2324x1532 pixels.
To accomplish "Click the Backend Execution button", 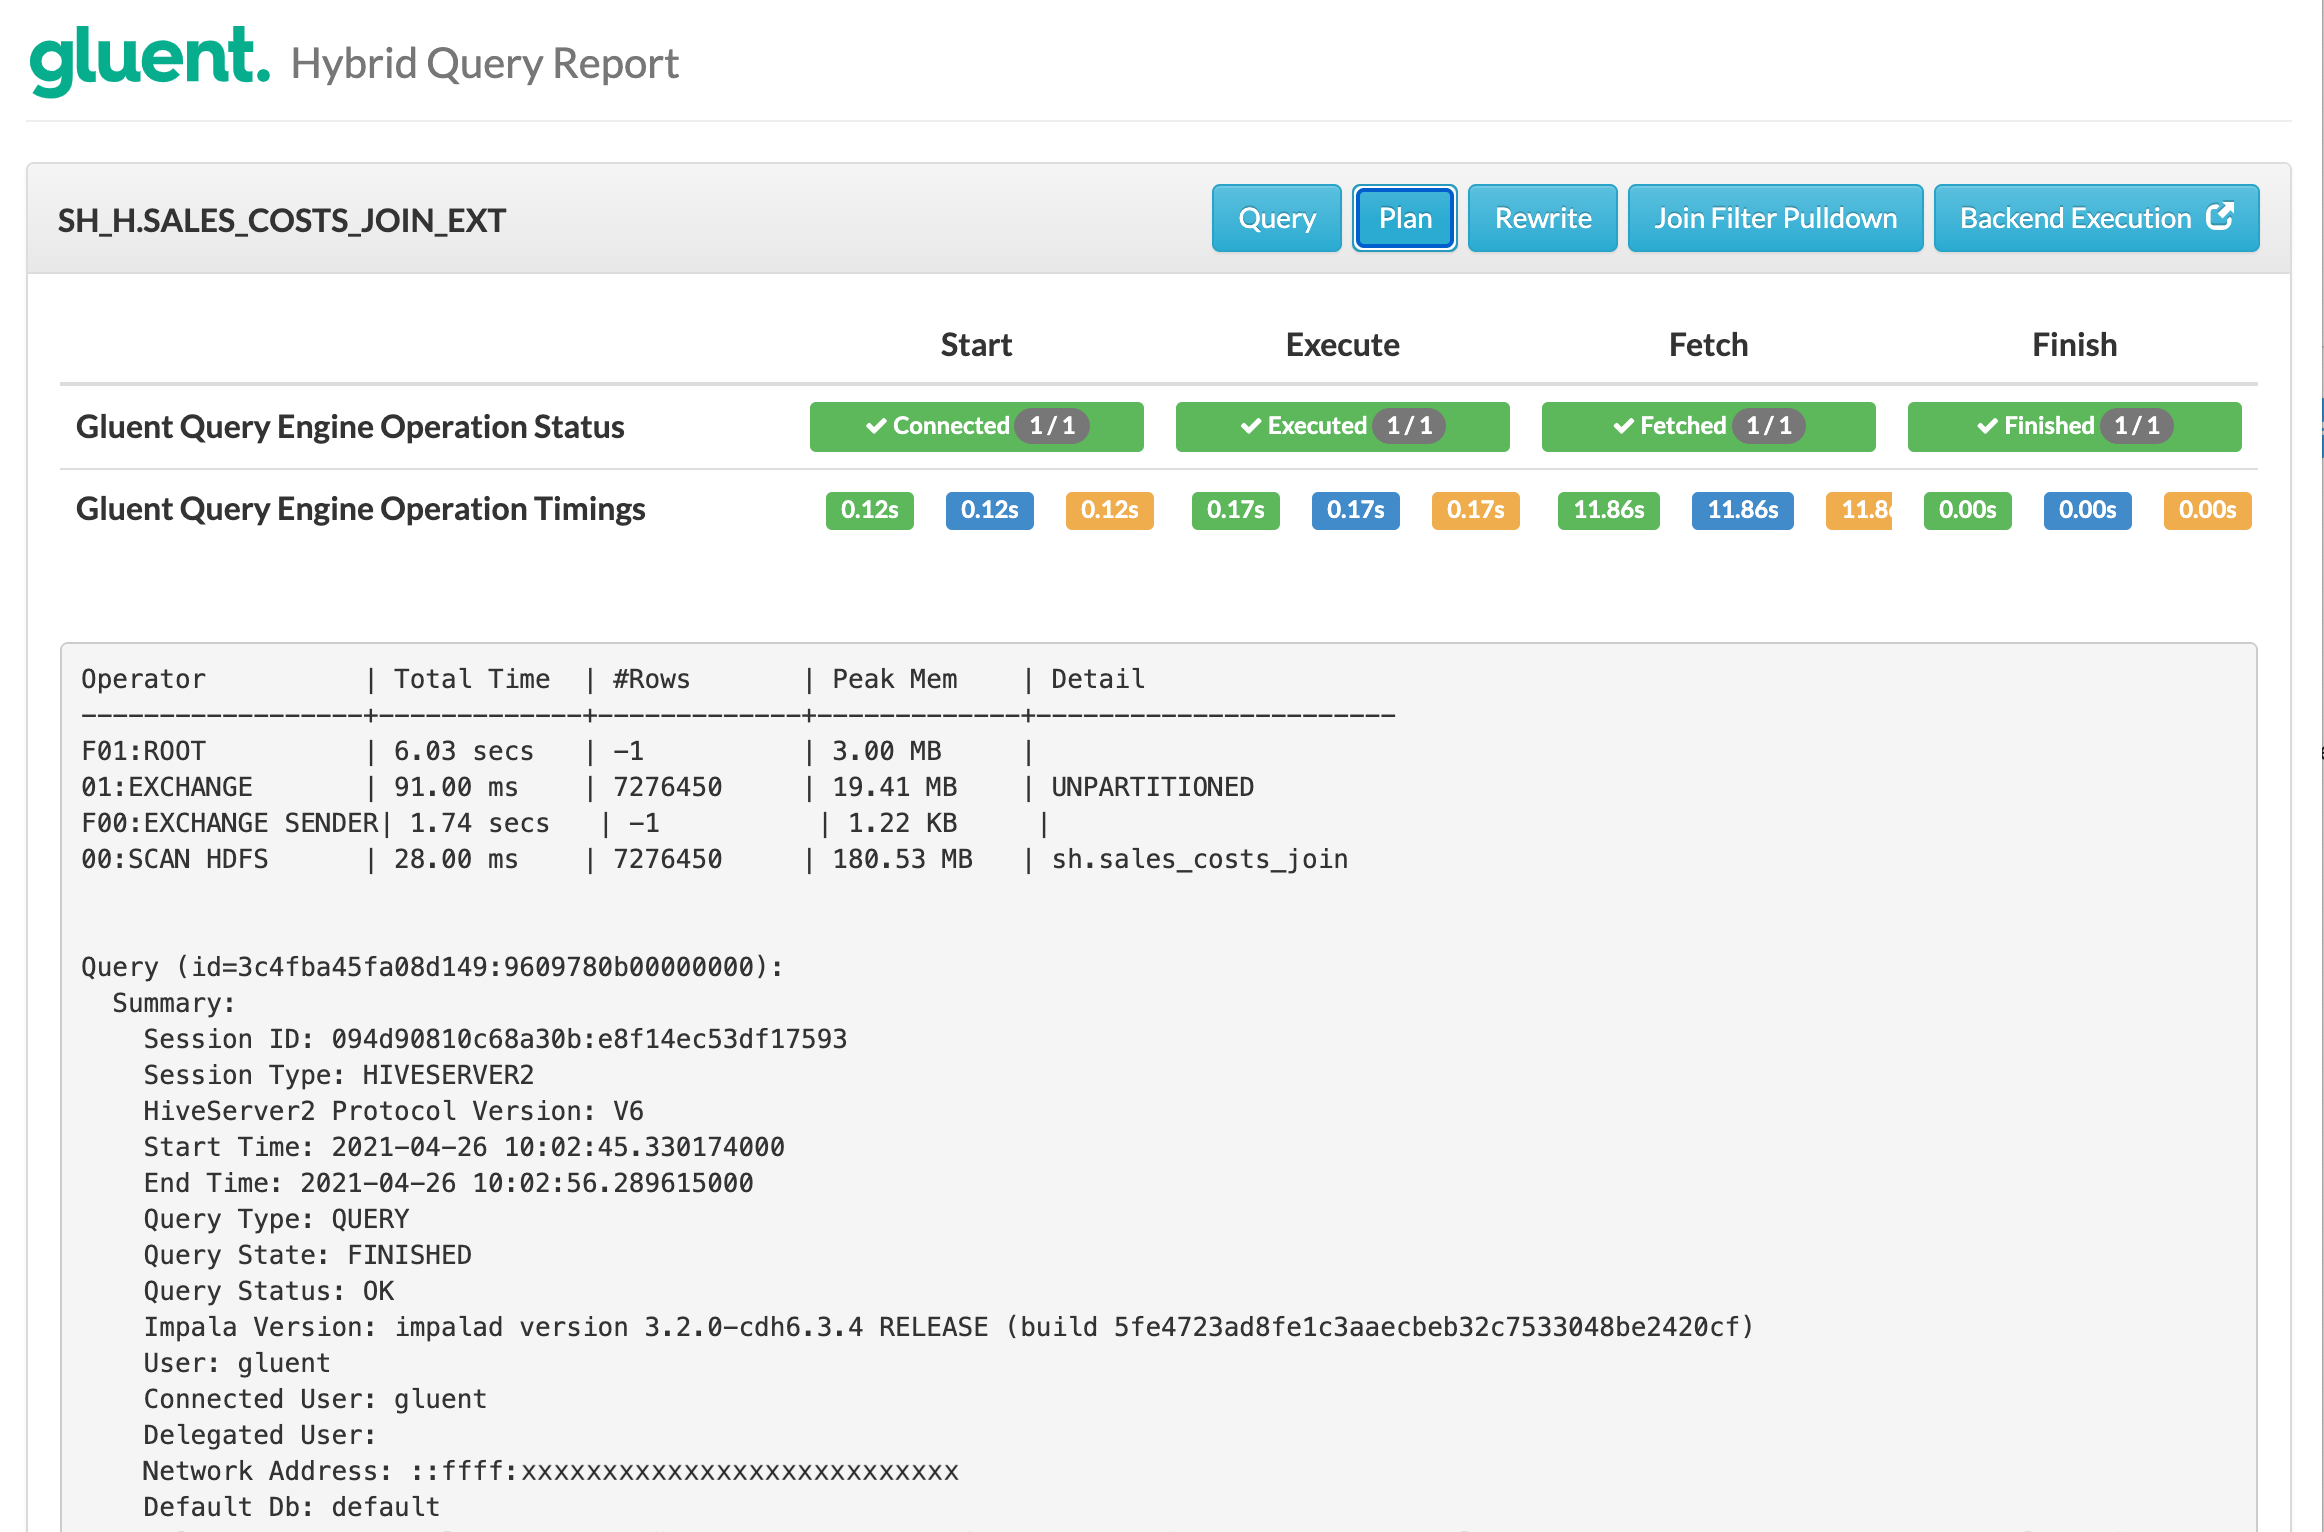I will coord(2075,218).
